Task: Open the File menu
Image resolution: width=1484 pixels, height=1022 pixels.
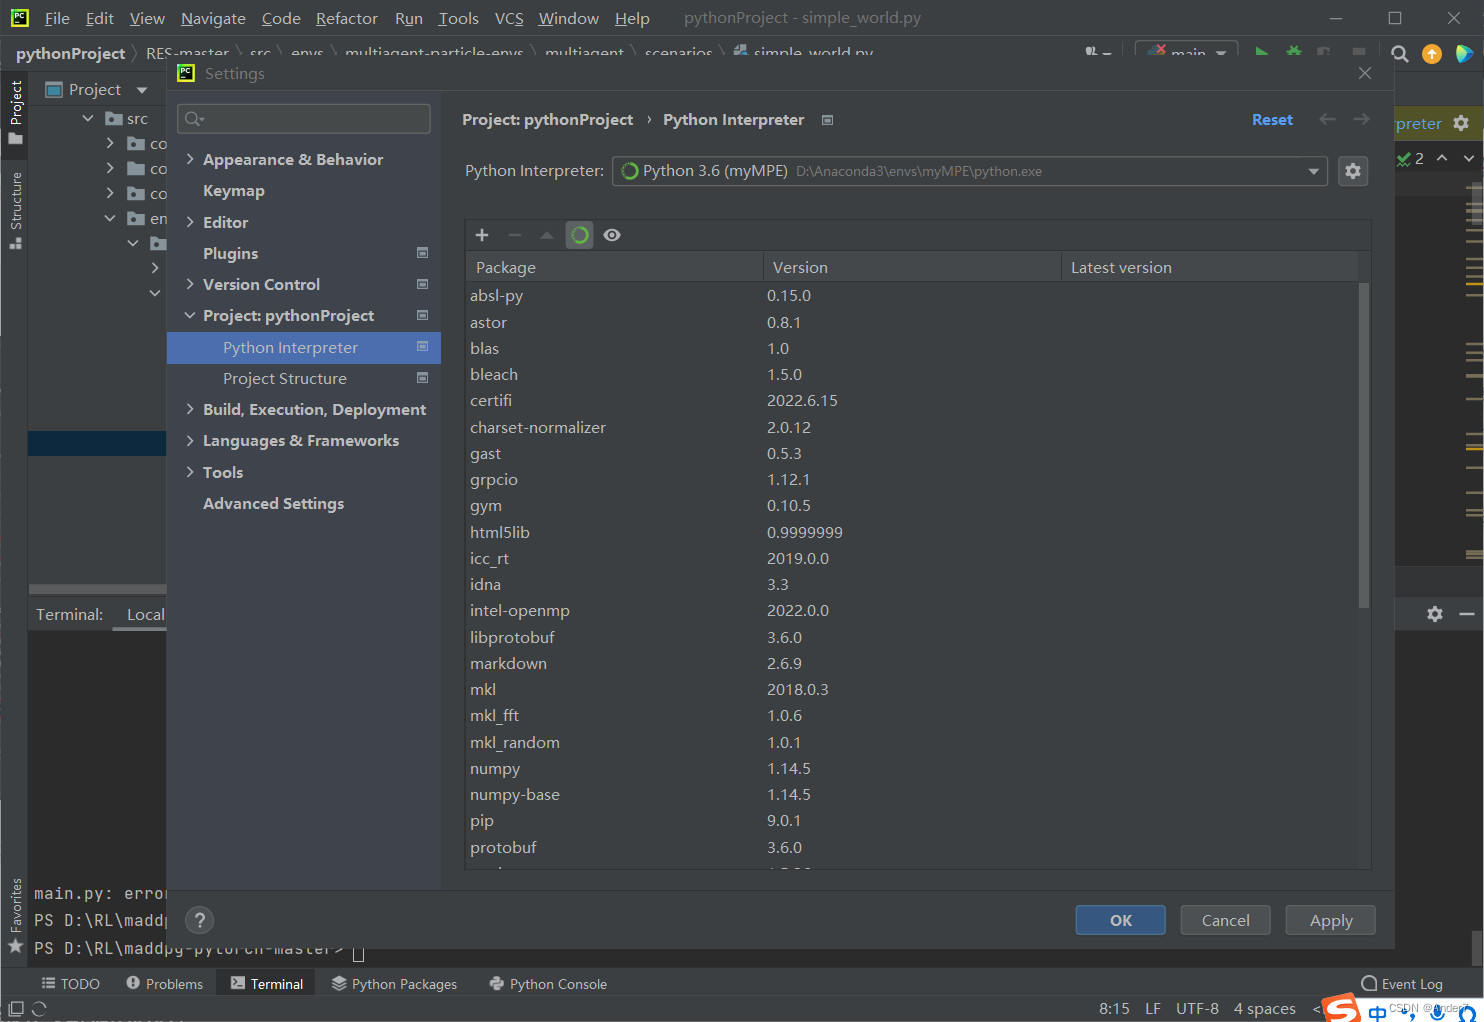Action: (x=57, y=18)
